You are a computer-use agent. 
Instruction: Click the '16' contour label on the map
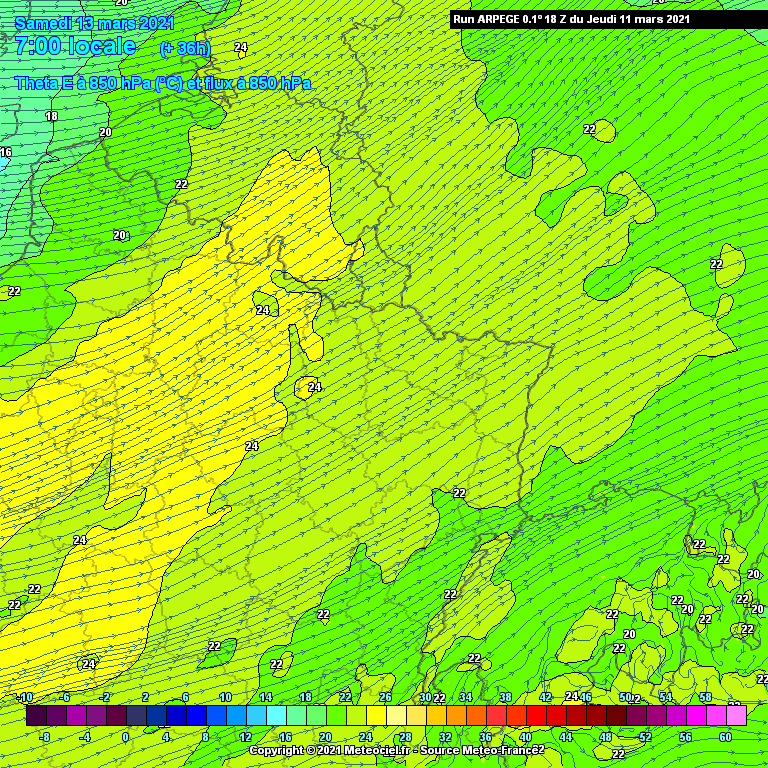coord(6,153)
